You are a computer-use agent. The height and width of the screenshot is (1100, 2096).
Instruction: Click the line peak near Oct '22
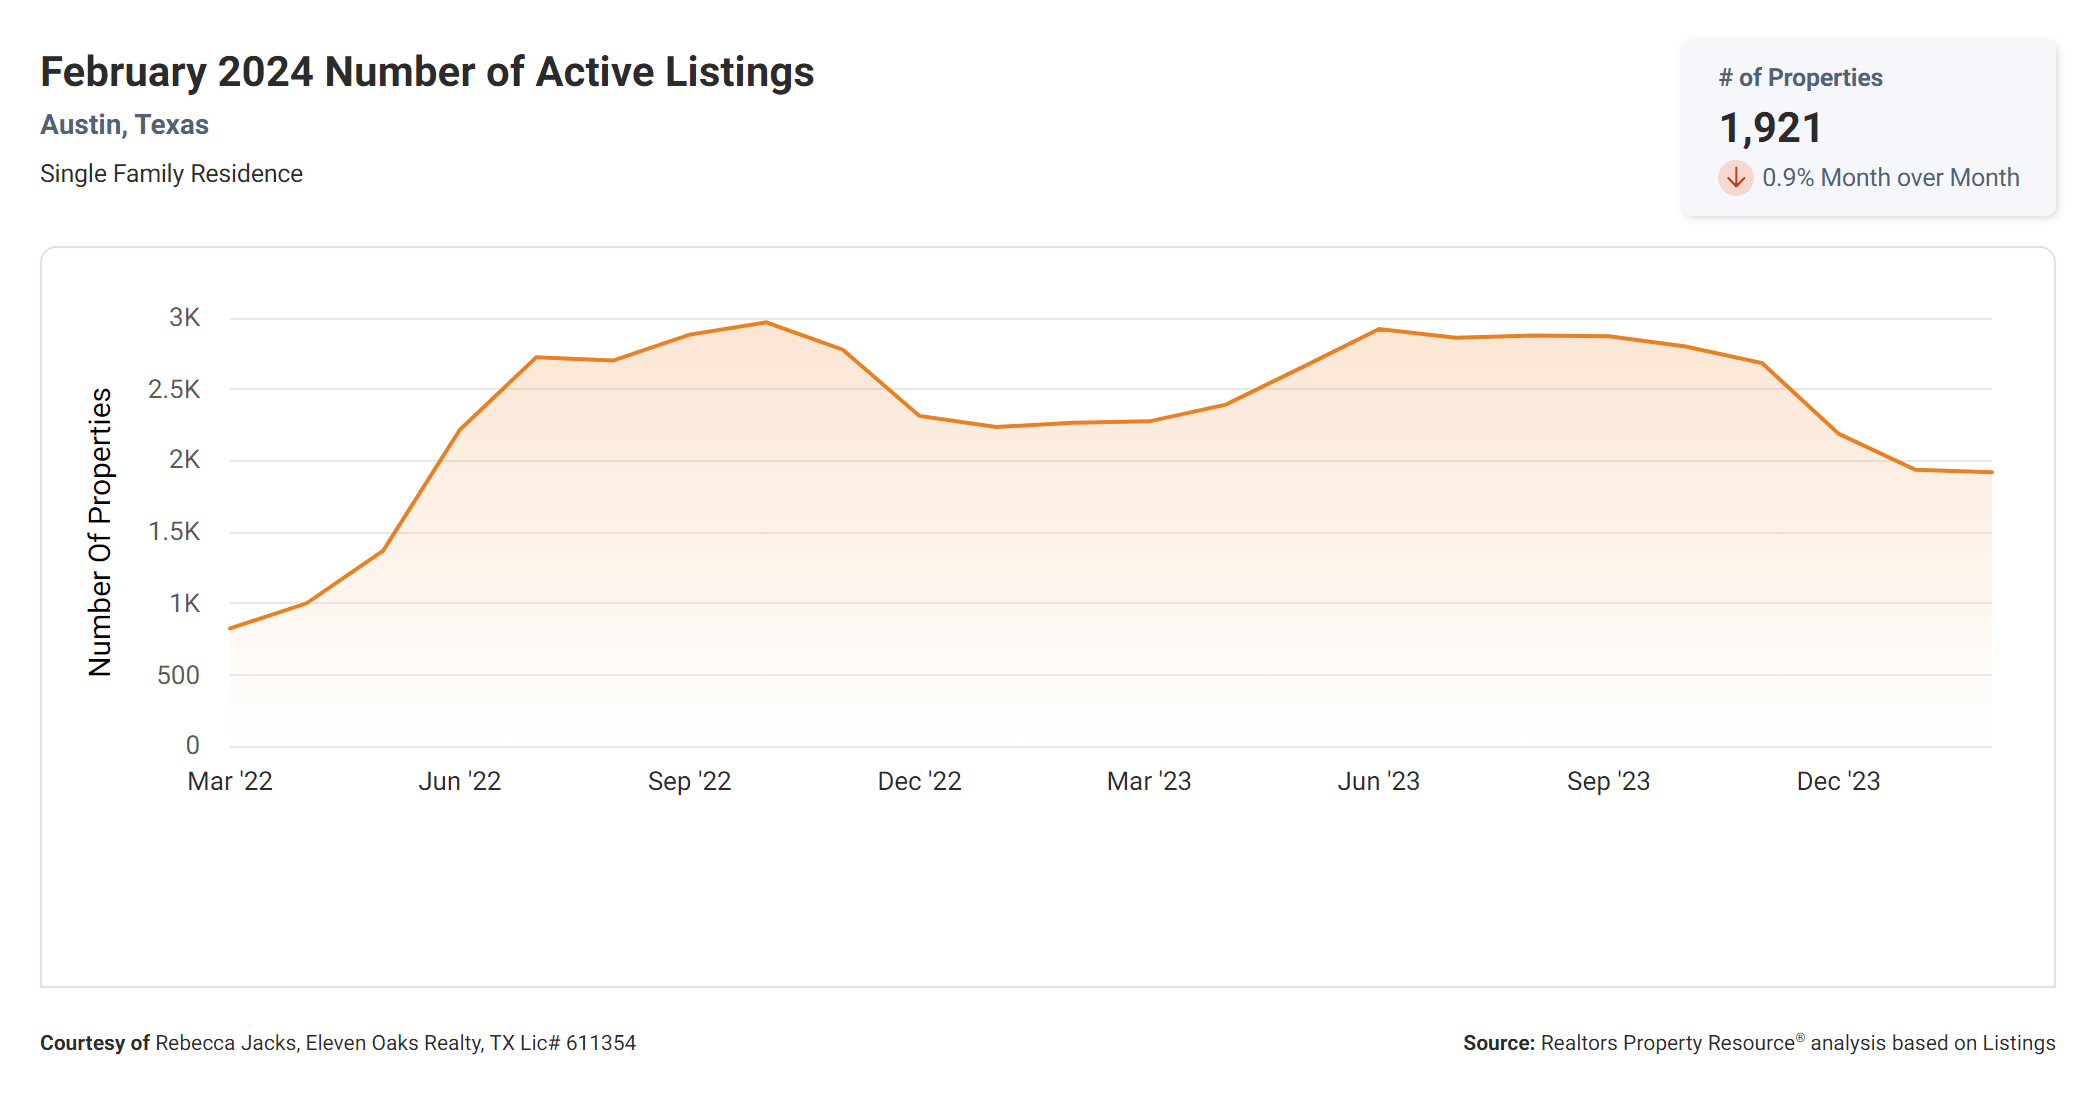(766, 322)
